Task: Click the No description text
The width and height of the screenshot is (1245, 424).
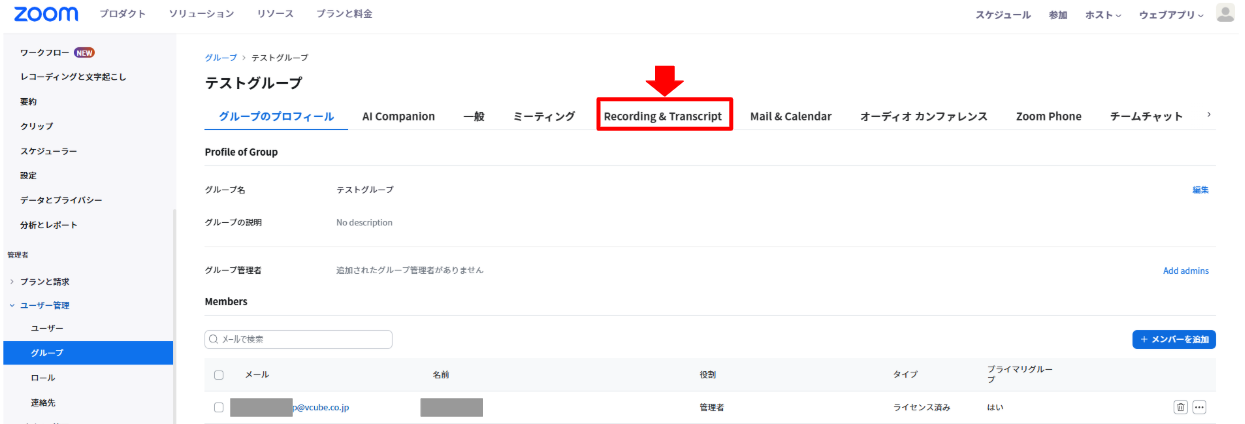Action: [x=364, y=222]
